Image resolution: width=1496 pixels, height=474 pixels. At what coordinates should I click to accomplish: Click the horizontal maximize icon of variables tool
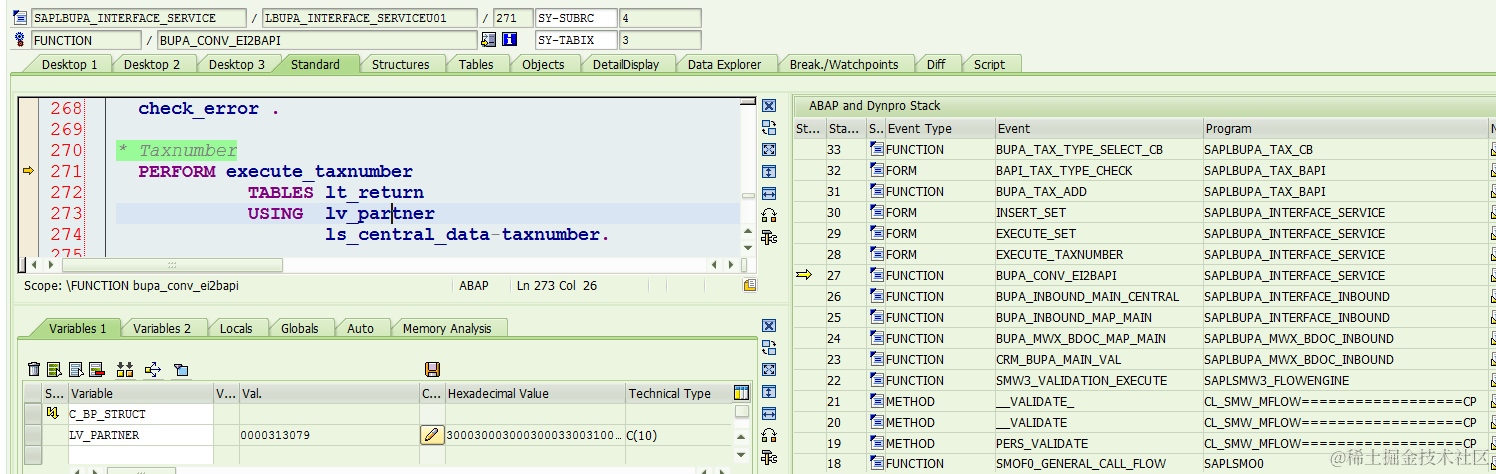[x=769, y=414]
